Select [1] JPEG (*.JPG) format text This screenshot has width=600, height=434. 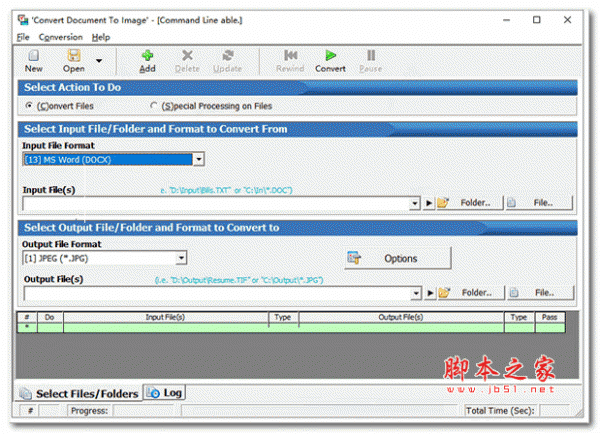(x=56, y=259)
